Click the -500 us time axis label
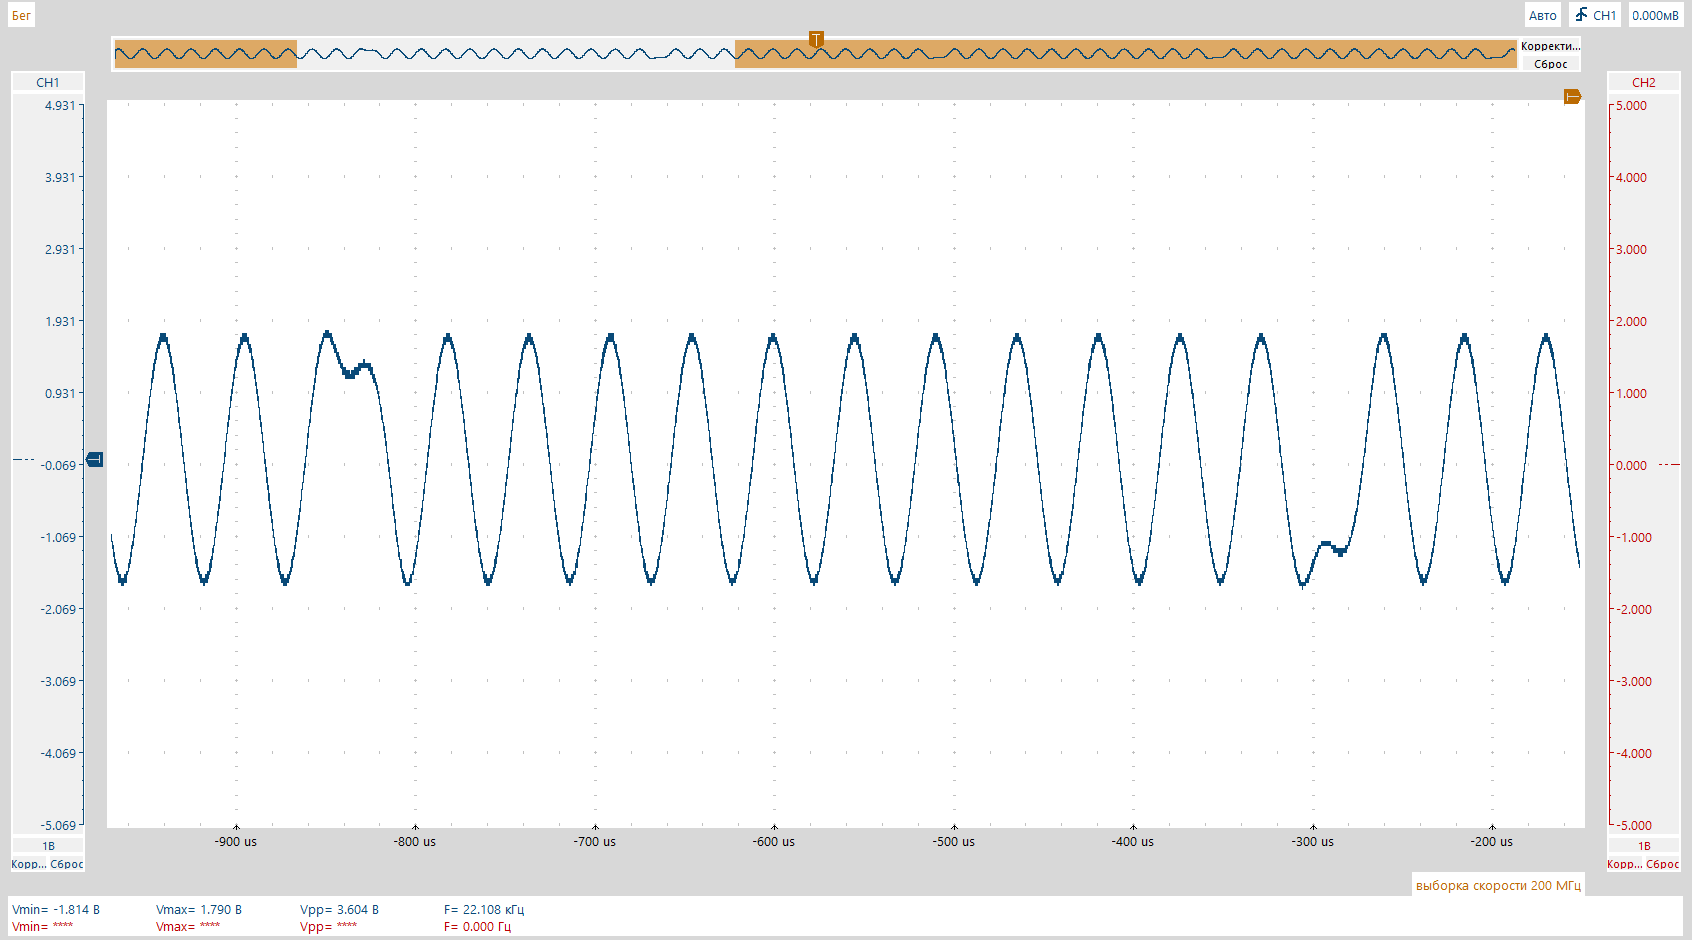This screenshot has height=940, width=1692. pyautogui.click(x=954, y=842)
